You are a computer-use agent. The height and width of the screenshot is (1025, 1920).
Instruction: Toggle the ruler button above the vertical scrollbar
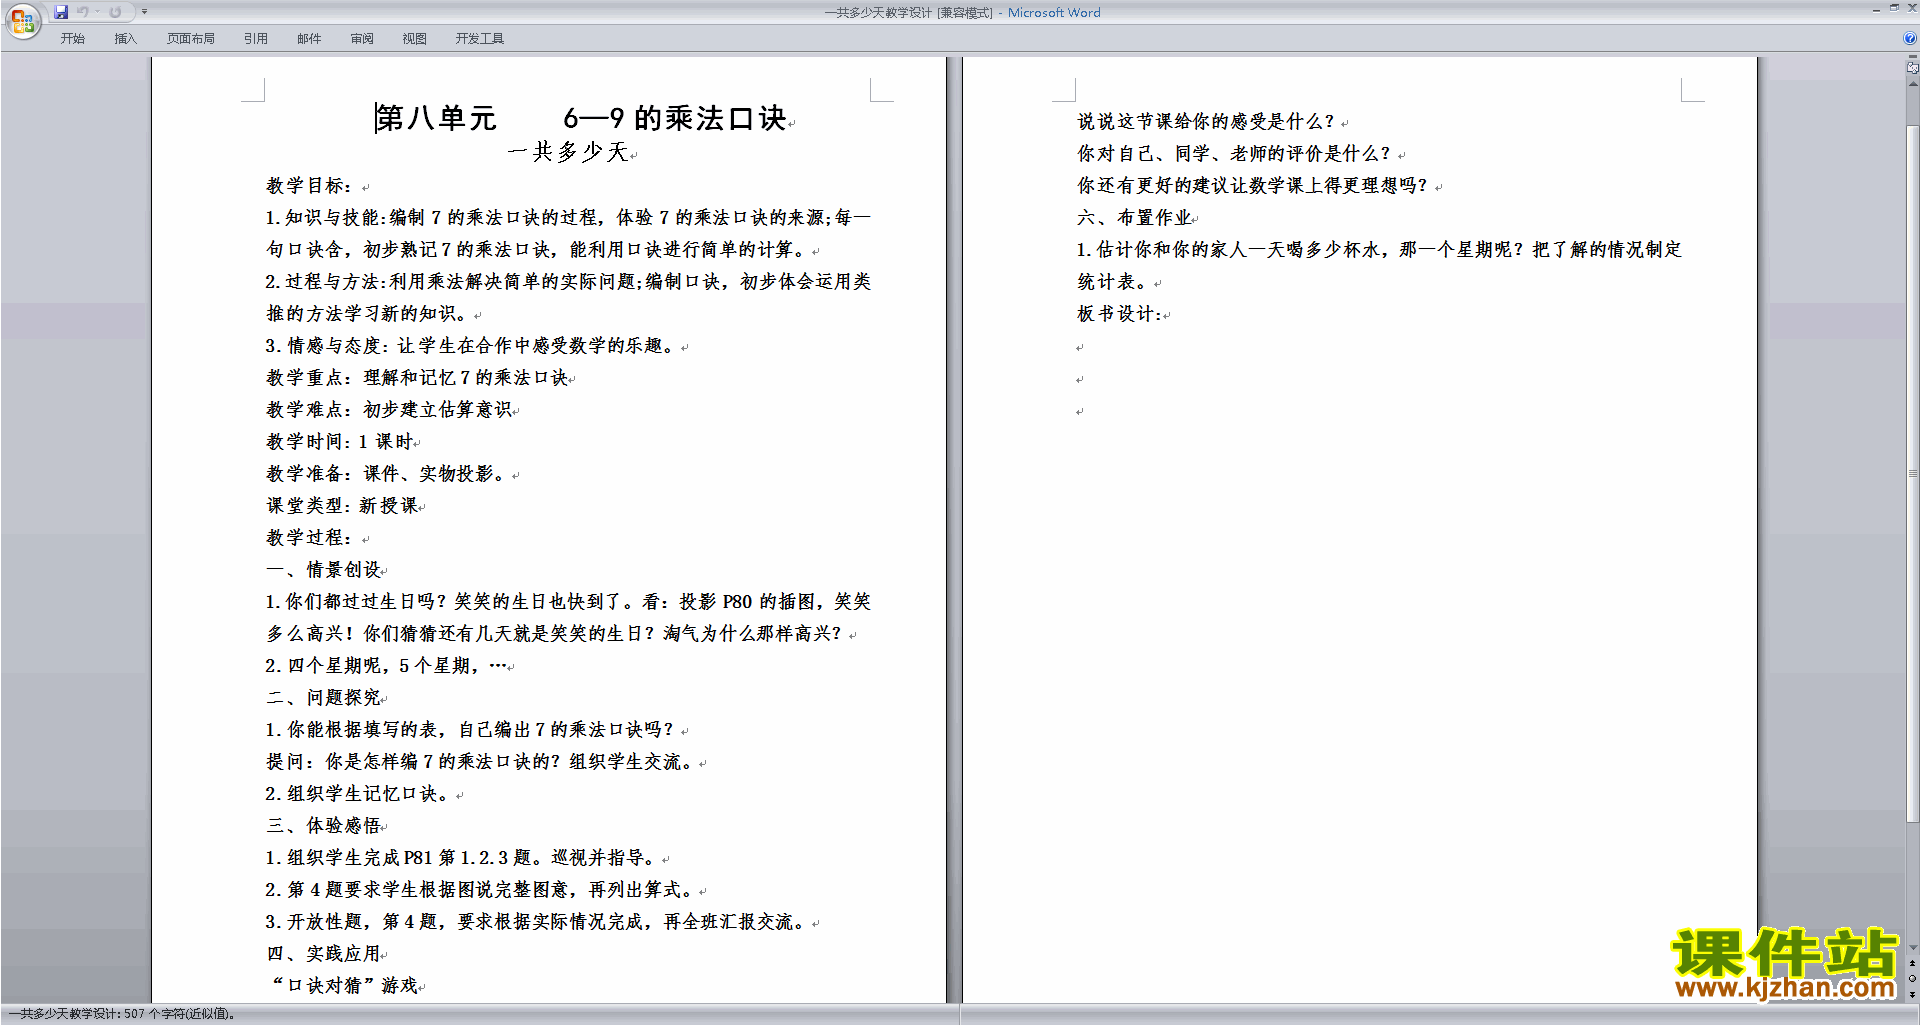tap(1913, 68)
